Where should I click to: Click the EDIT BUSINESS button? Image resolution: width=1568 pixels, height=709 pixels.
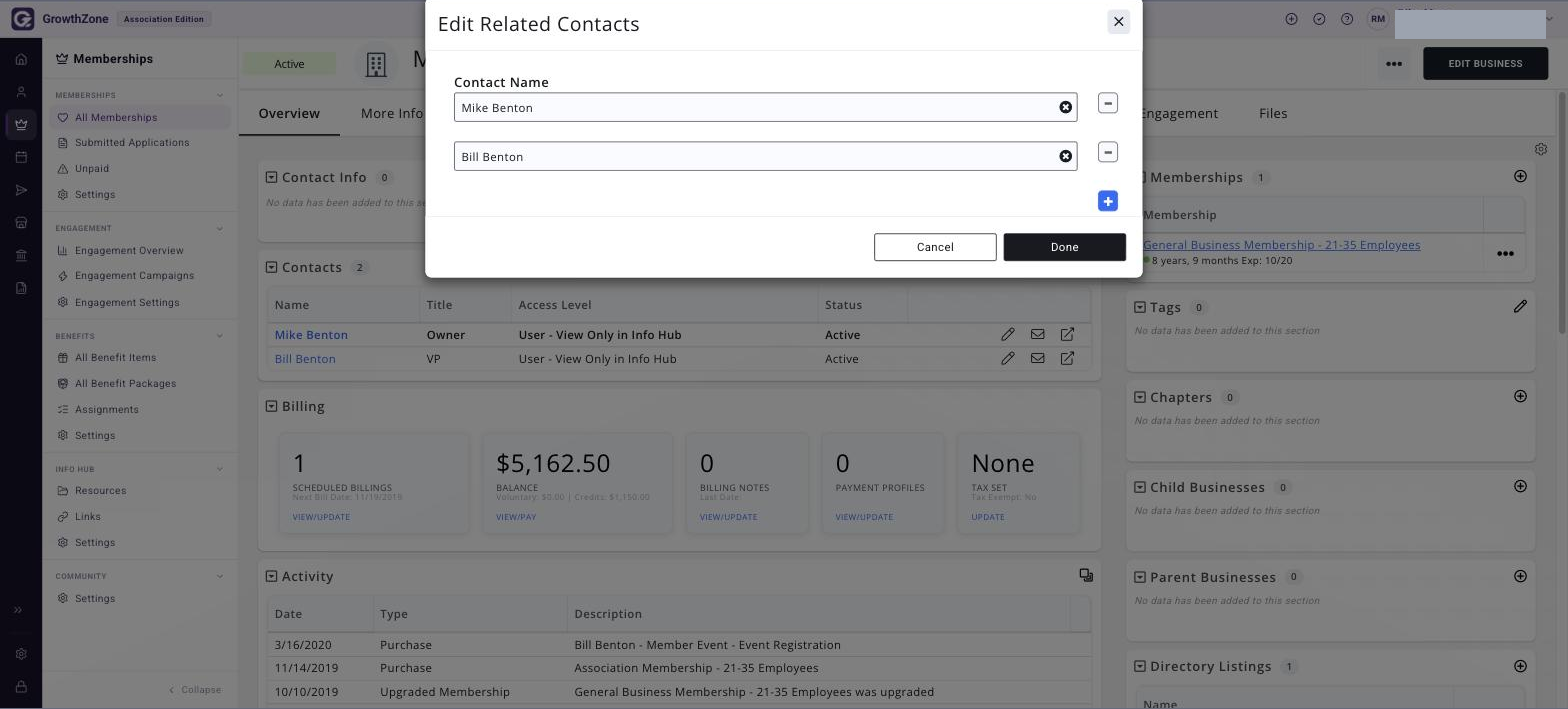1485,63
